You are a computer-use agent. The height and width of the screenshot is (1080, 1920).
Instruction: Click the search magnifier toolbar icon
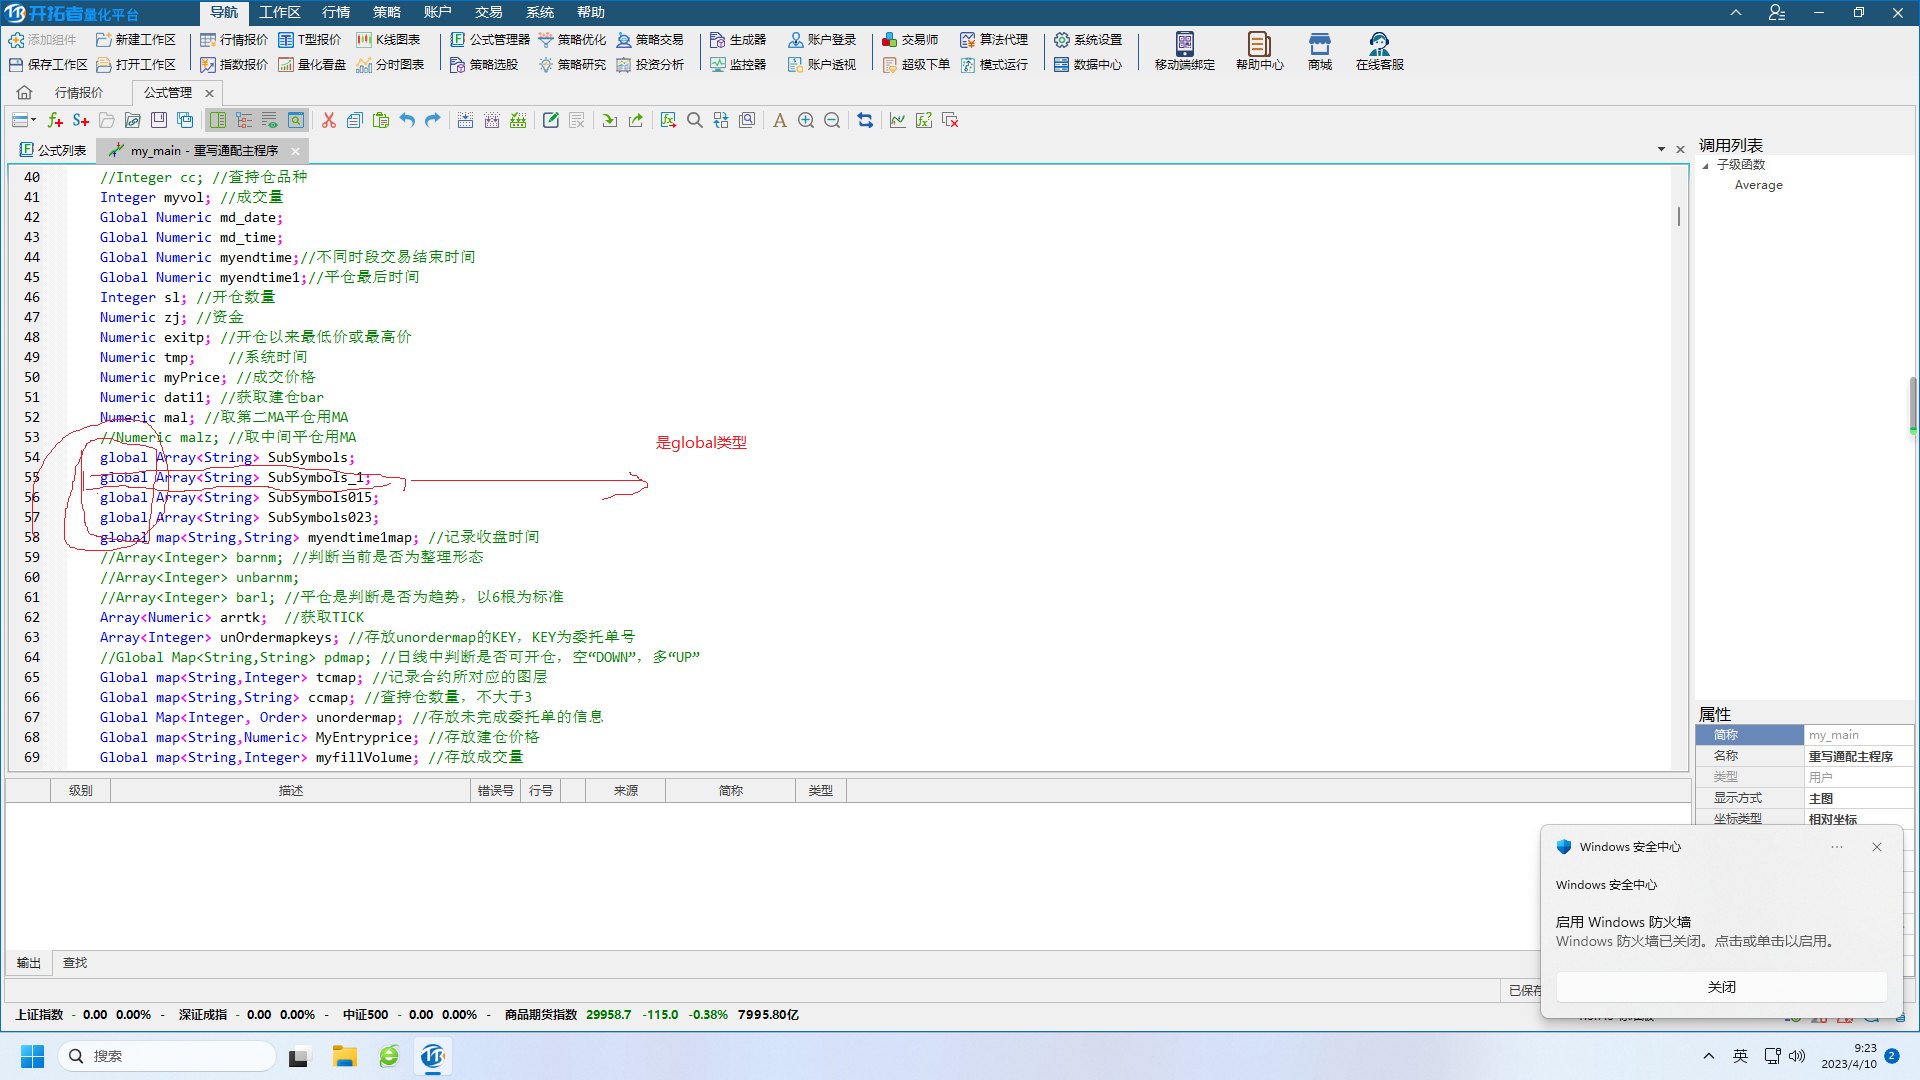(695, 120)
